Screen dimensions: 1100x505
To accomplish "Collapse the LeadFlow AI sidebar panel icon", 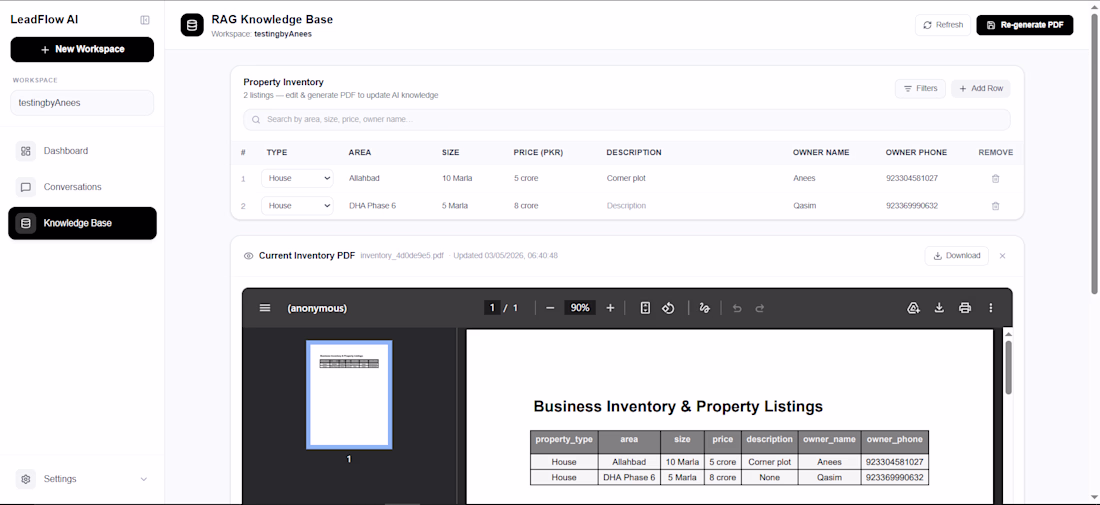I will [145, 20].
